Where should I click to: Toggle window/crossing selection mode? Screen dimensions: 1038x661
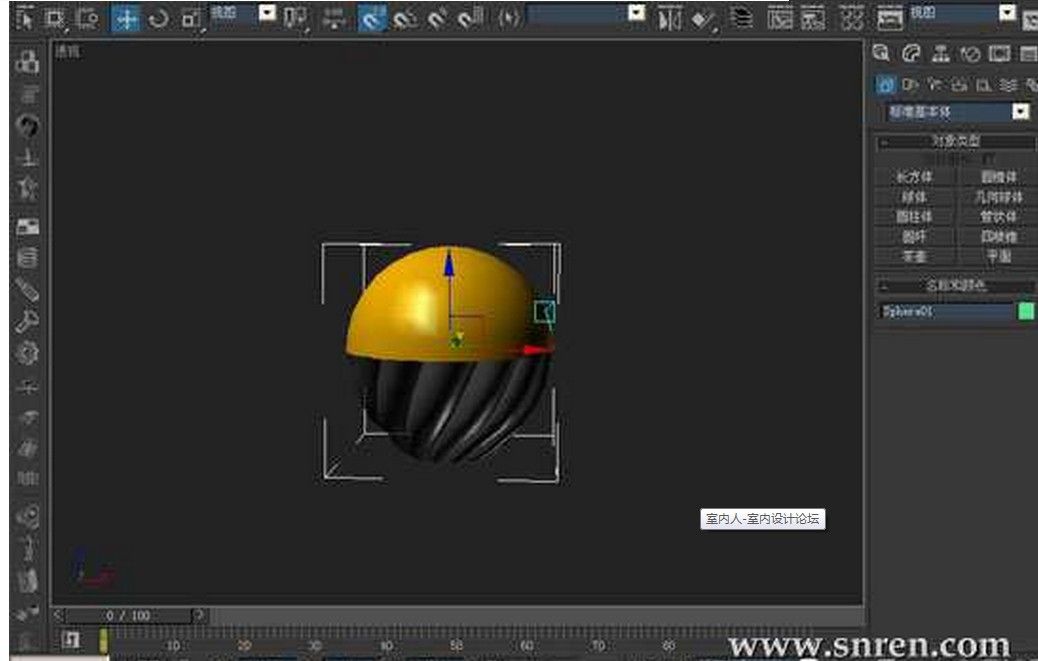(87, 19)
